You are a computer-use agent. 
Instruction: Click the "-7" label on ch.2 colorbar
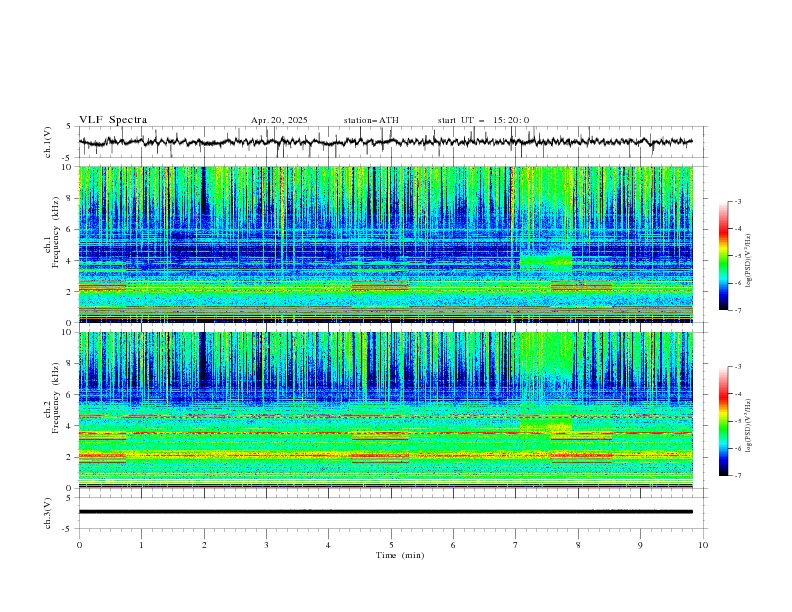[x=738, y=475]
